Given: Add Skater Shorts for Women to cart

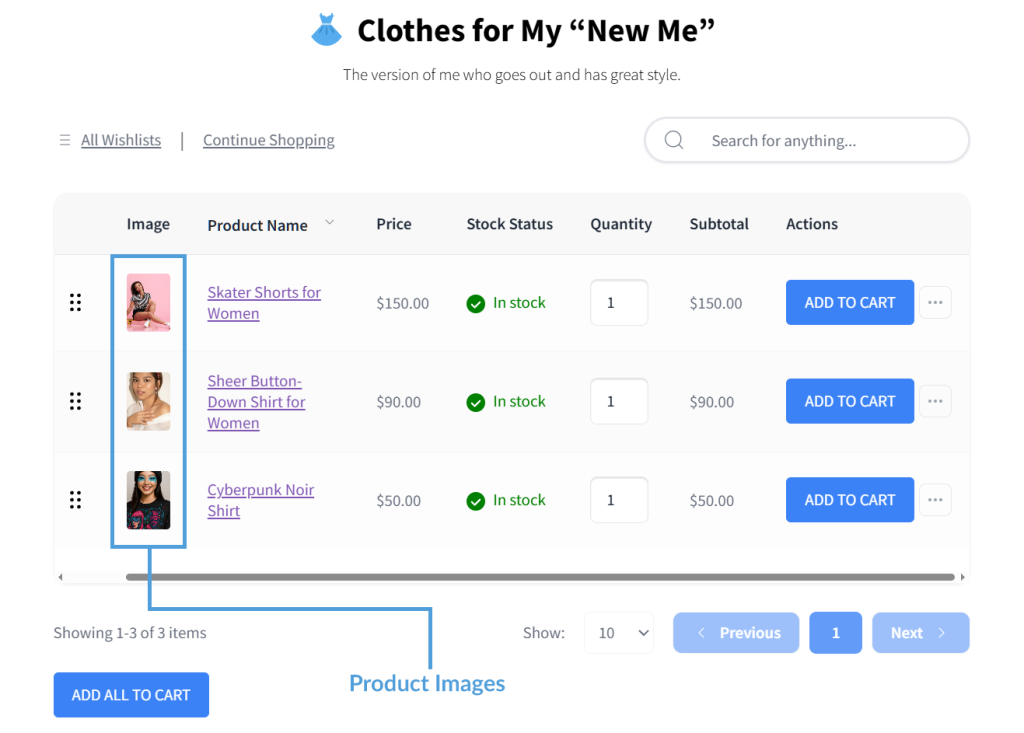Looking at the screenshot, I should point(849,302).
